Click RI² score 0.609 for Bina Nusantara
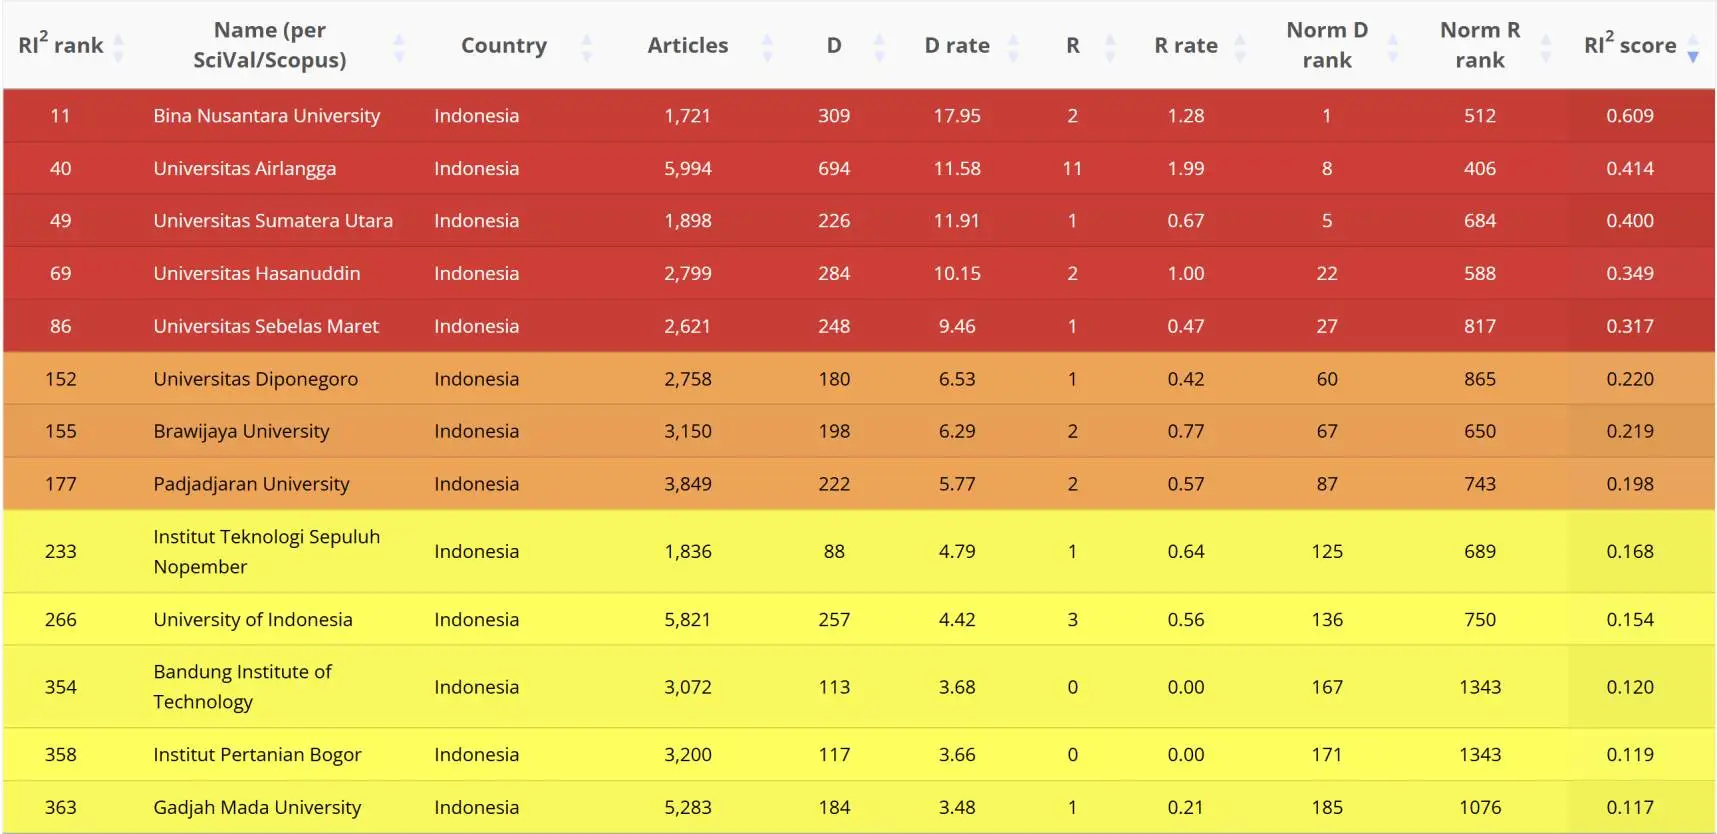Viewport: 1717px width, 834px height. point(1630,116)
